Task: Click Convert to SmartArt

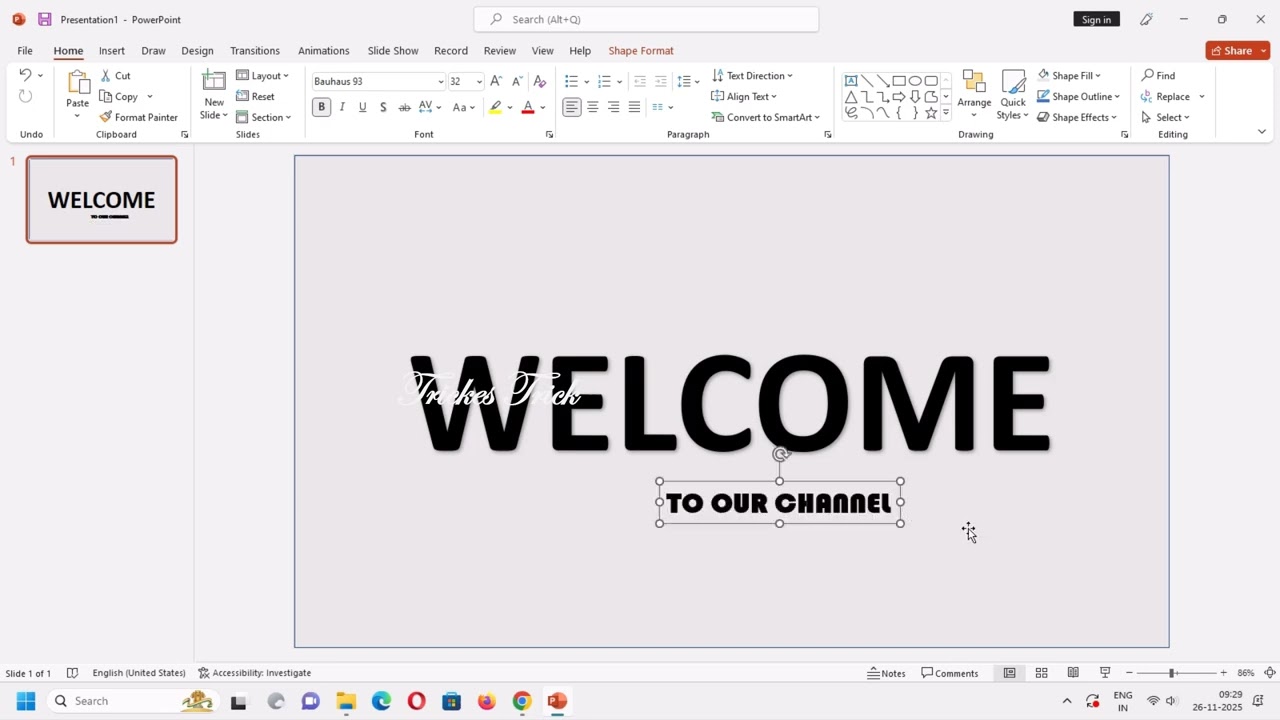Action: pos(765,117)
